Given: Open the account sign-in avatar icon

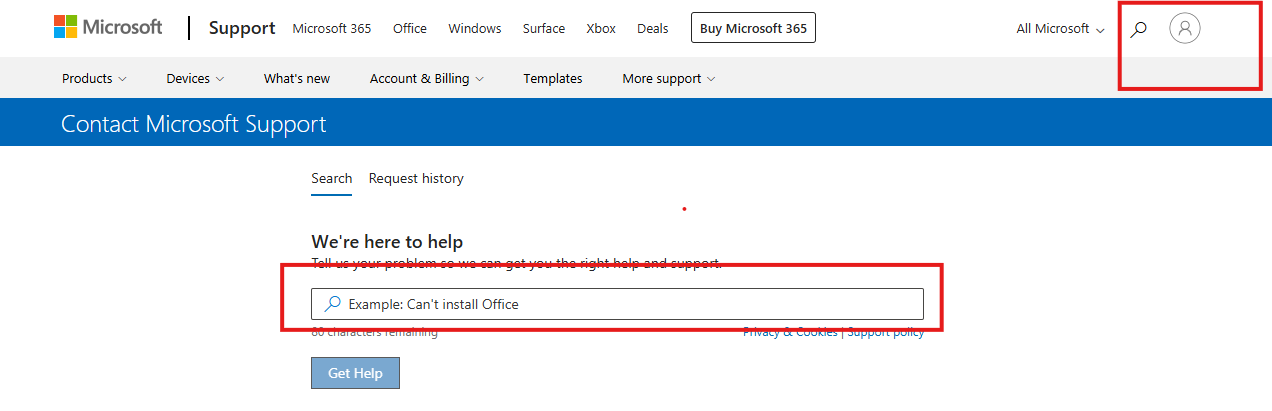Looking at the screenshot, I should (1185, 28).
